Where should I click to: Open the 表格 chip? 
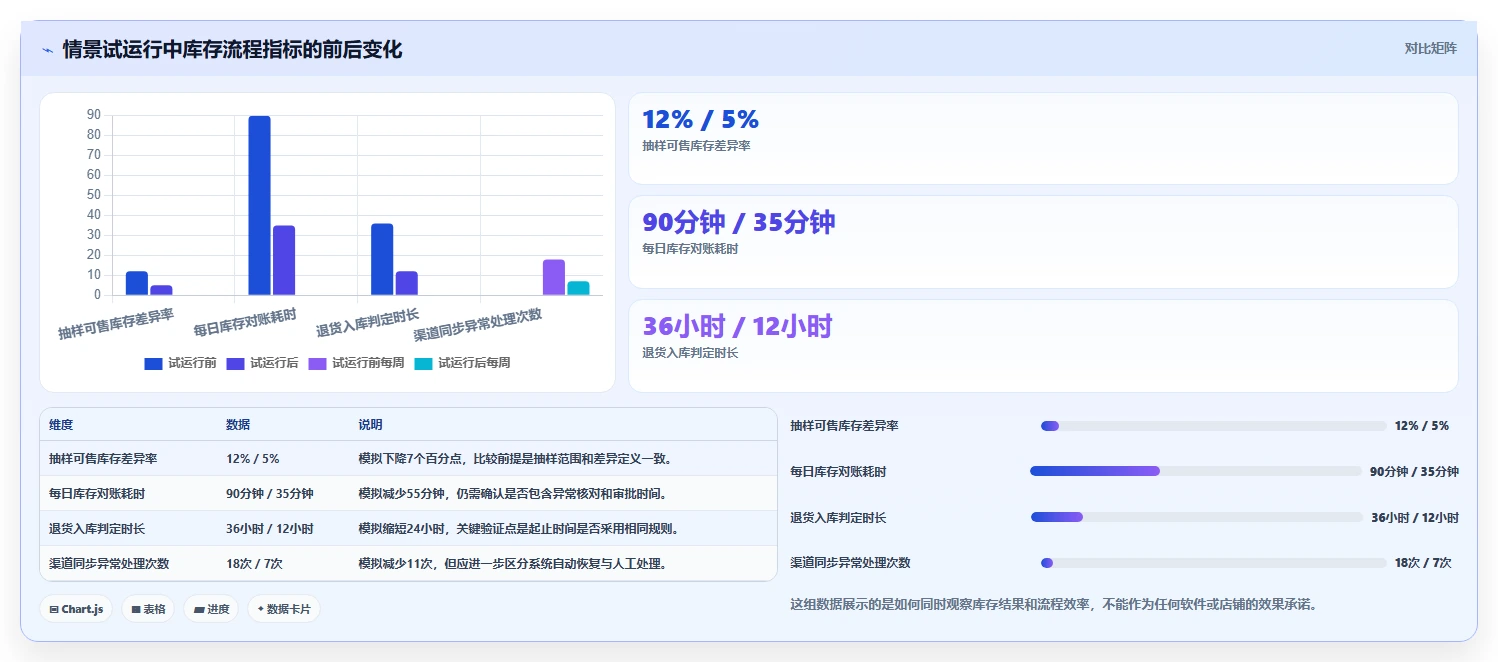pos(148,609)
